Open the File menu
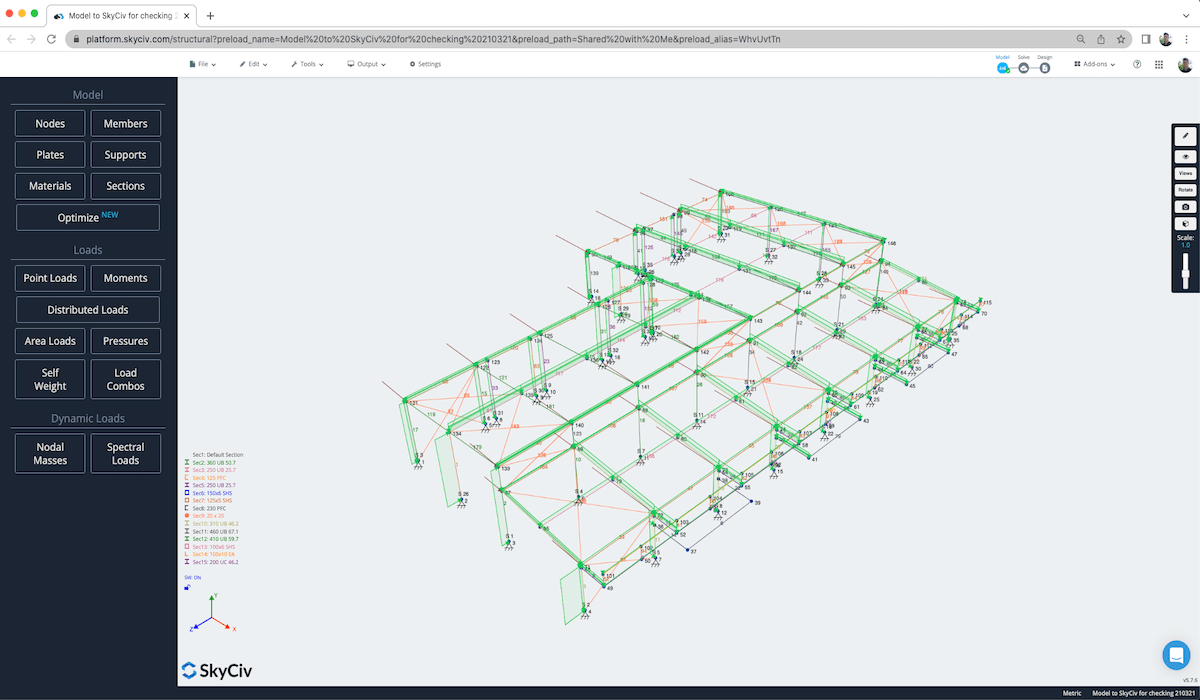The width and height of the screenshot is (1200, 700). (203, 63)
